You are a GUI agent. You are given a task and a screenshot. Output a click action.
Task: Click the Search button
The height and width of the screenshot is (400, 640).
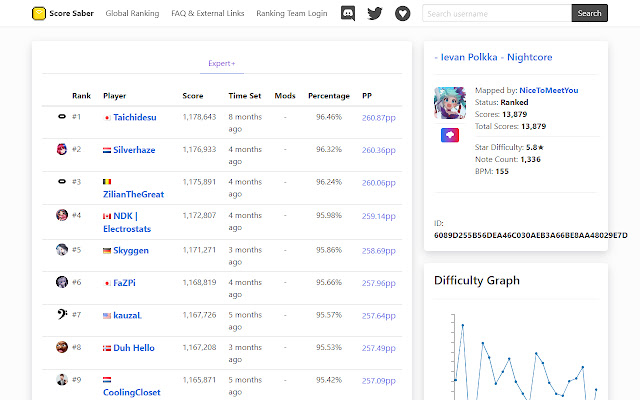click(x=589, y=13)
